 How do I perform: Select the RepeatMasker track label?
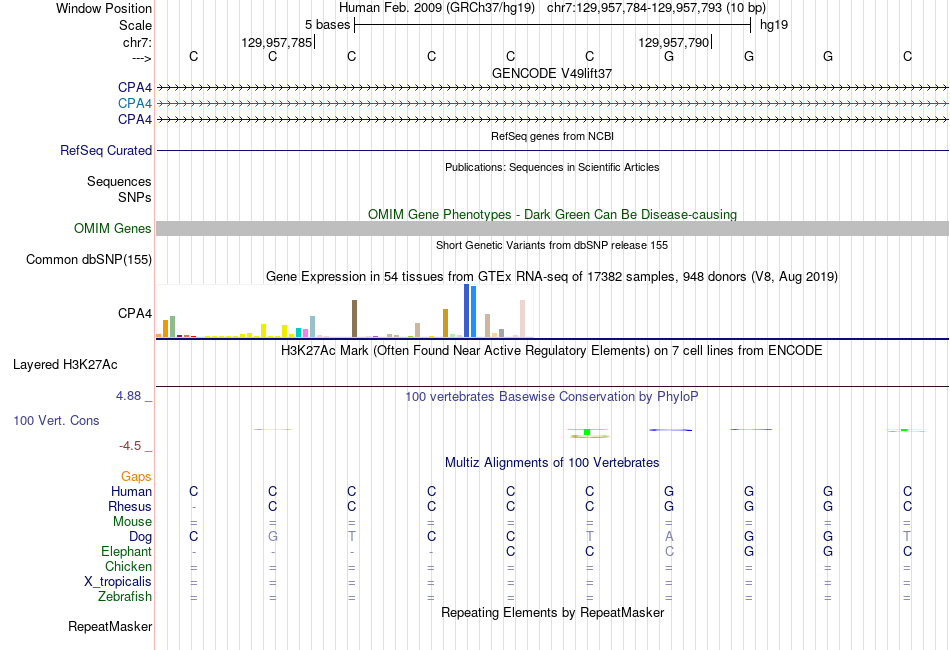tap(110, 626)
